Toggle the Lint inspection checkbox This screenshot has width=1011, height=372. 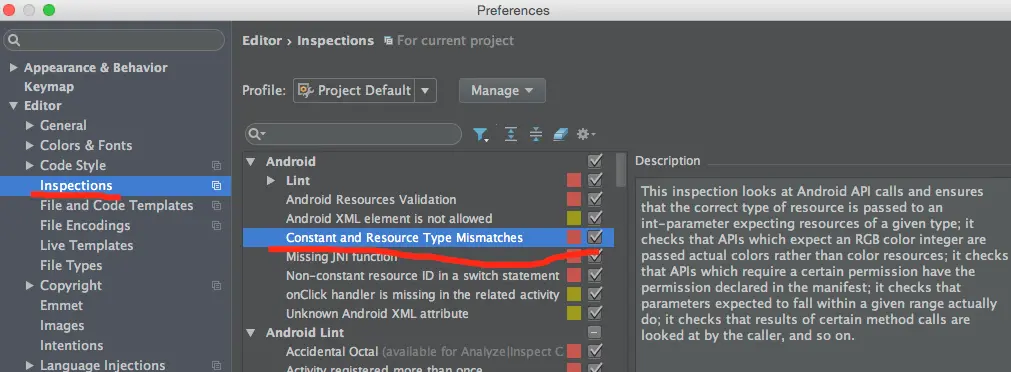pos(595,180)
